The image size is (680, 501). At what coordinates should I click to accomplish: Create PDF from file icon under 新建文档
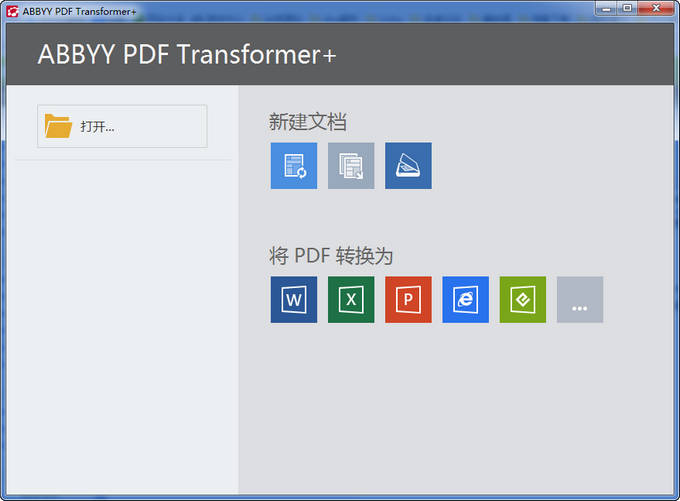294,166
